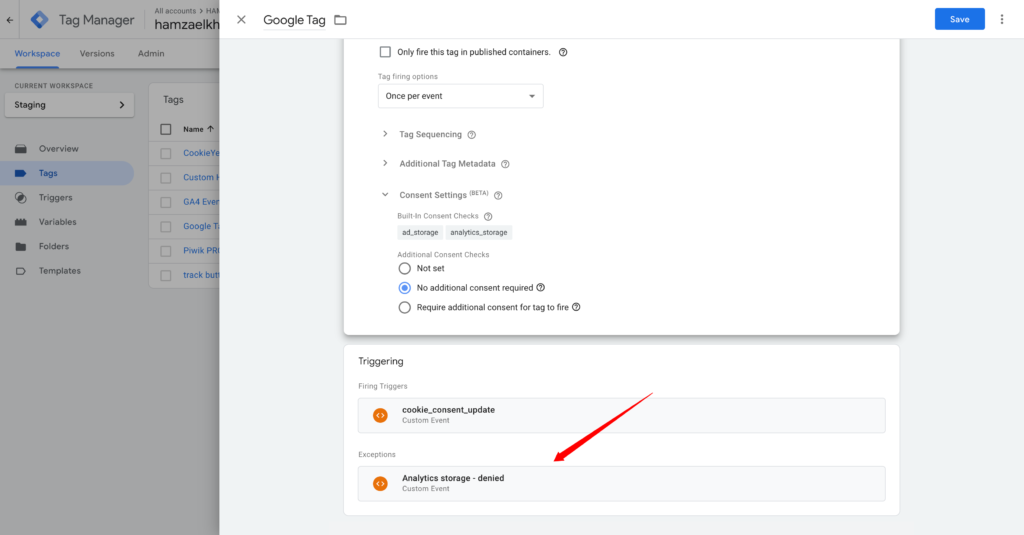Open the Triggers page in sidebar
This screenshot has width=1024, height=535.
(x=55, y=198)
